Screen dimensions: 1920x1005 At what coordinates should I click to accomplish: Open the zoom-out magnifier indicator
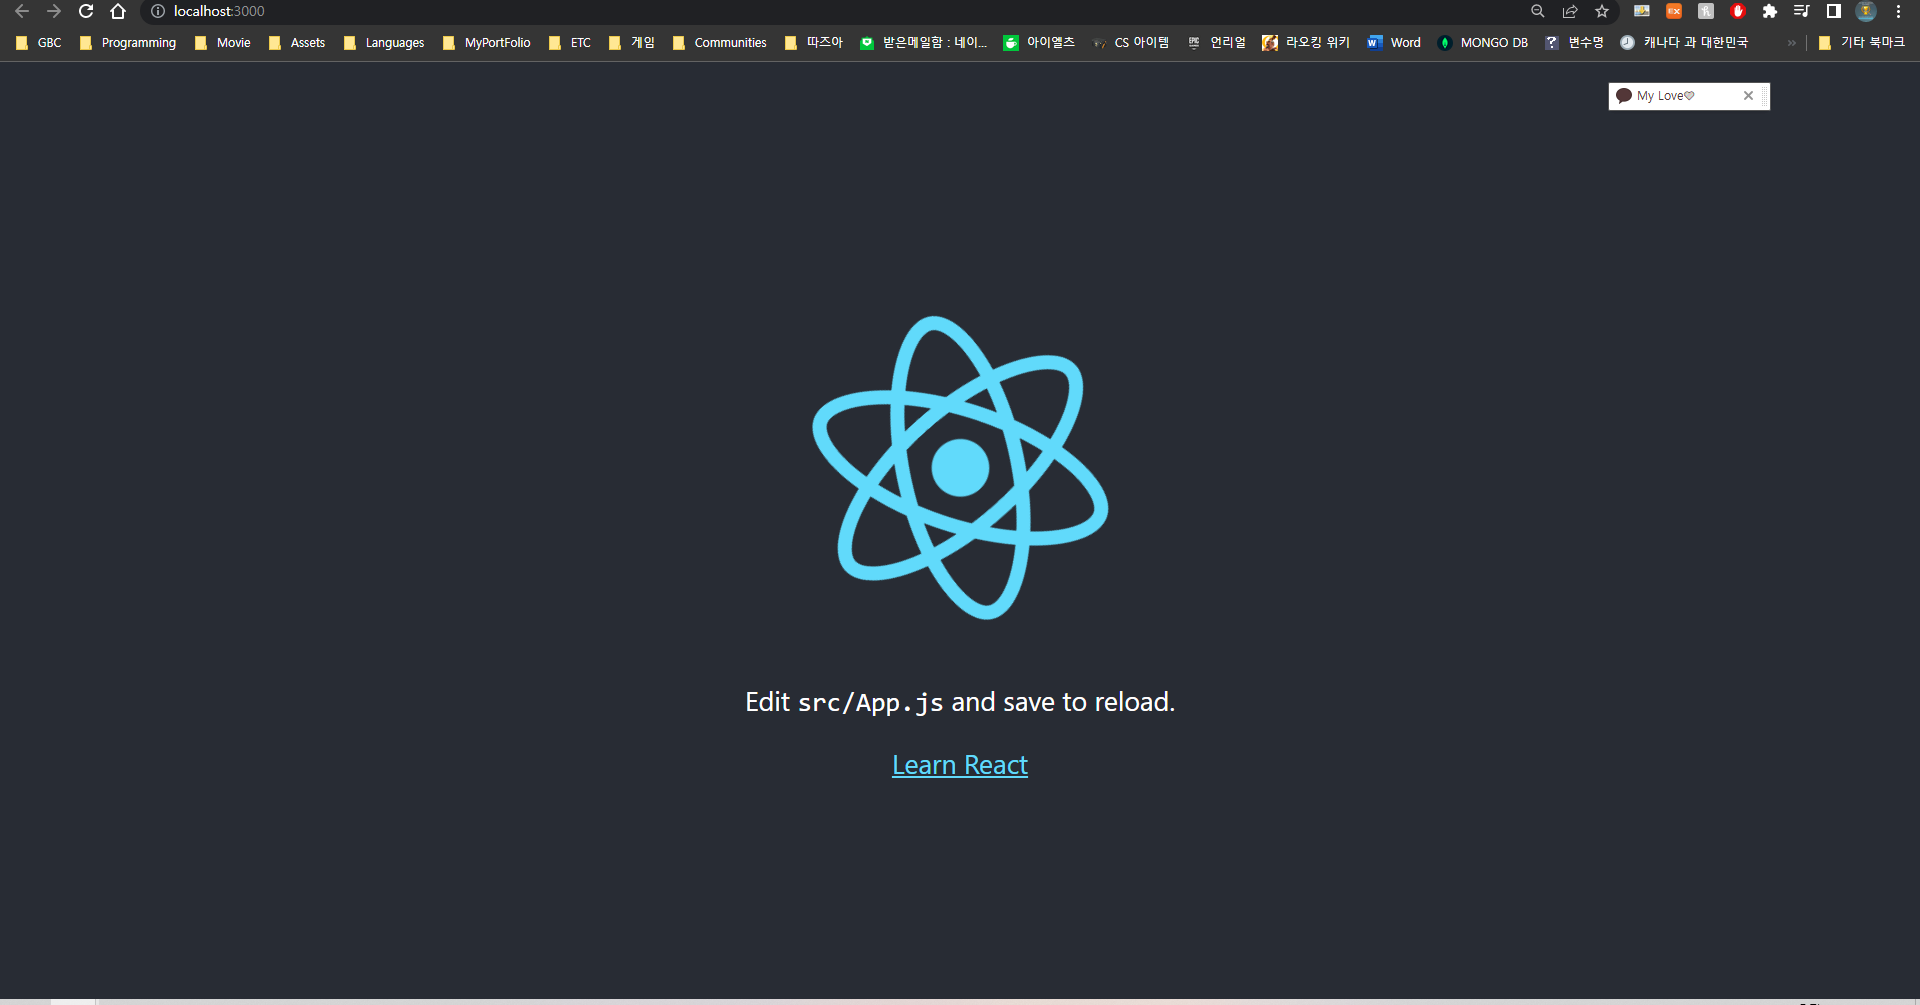pyautogui.click(x=1538, y=11)
